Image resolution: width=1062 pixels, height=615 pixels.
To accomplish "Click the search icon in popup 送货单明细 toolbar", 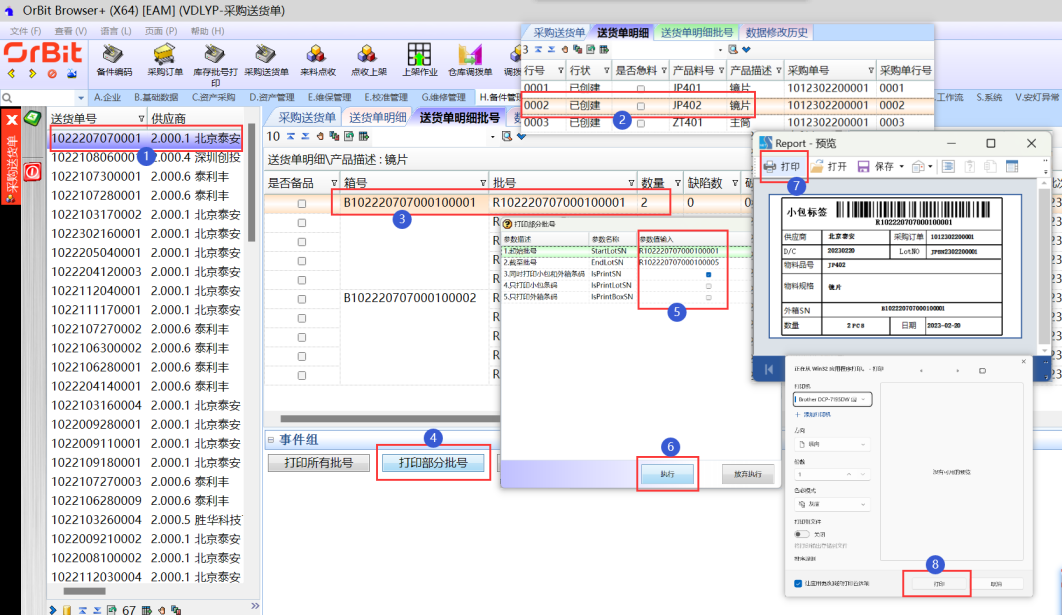I will (x=733, y=49).
